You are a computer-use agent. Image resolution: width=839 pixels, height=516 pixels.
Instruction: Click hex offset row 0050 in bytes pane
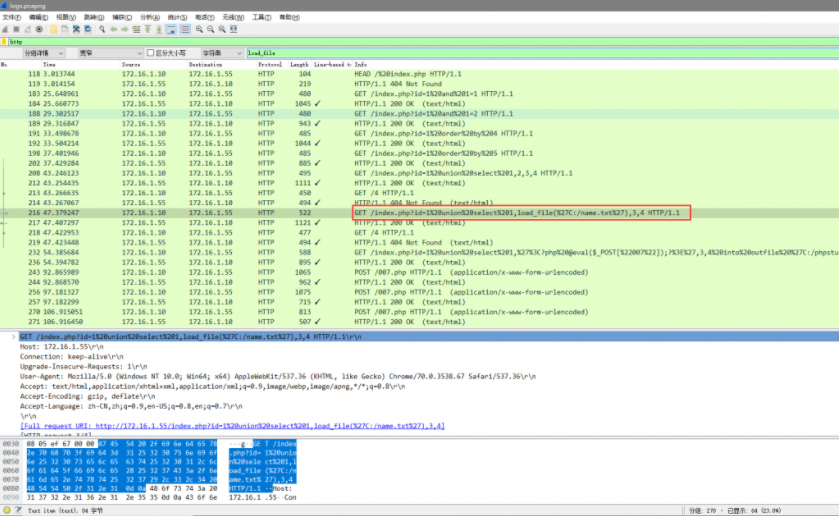11,461
